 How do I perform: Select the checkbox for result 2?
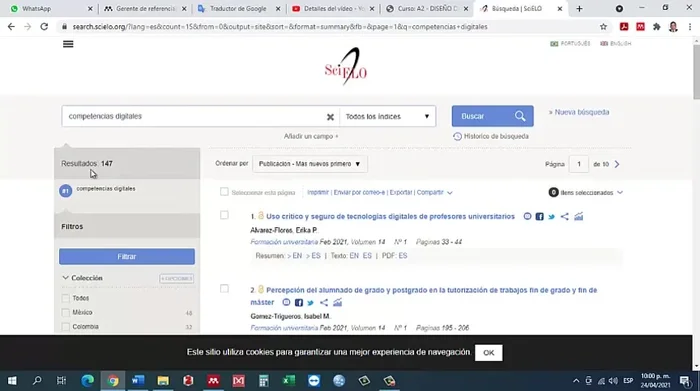(224, 288)
